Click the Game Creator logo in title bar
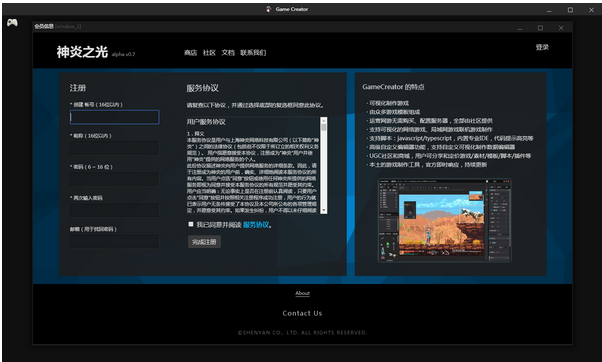602x362 pixels. pyautogui.click(x=269, y=9)
